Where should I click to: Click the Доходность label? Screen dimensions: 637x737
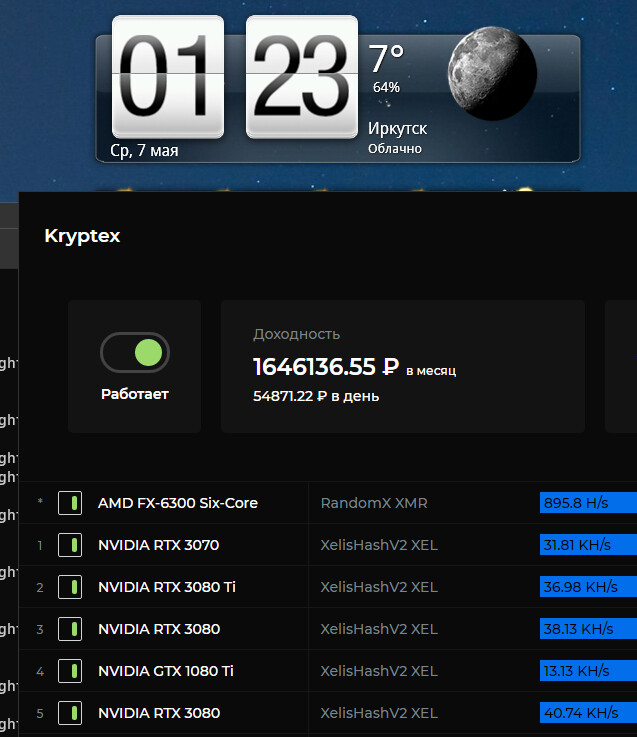click(297, 334)
